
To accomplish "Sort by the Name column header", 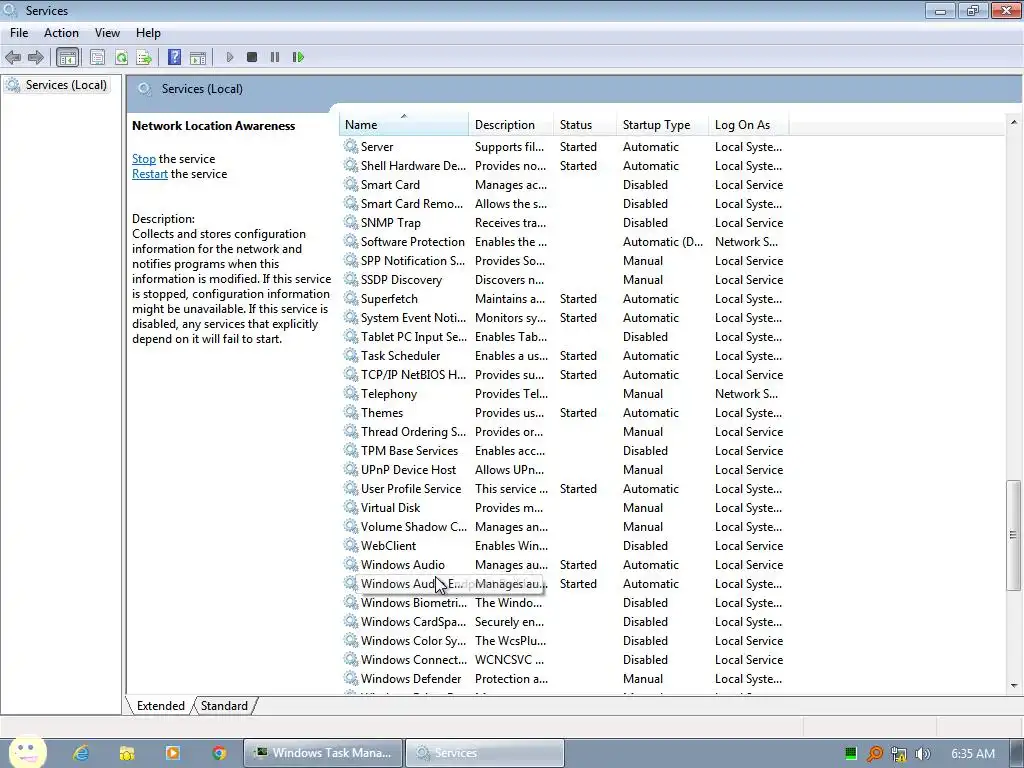I will point(404,125).
